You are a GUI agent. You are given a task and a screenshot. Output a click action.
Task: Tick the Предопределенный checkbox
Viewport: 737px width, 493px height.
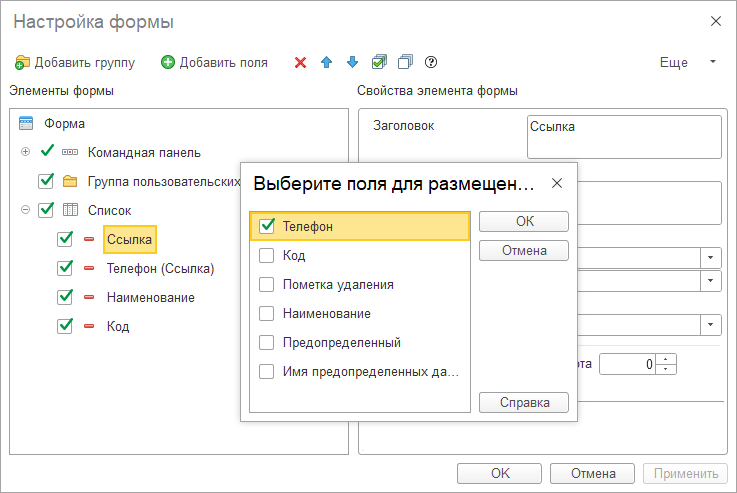pyautogui.click(x=267, y=343)
